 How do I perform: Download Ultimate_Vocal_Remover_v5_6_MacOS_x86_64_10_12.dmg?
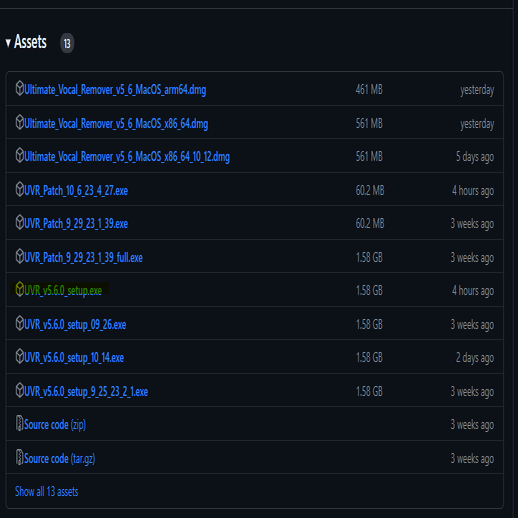point(127,157)
